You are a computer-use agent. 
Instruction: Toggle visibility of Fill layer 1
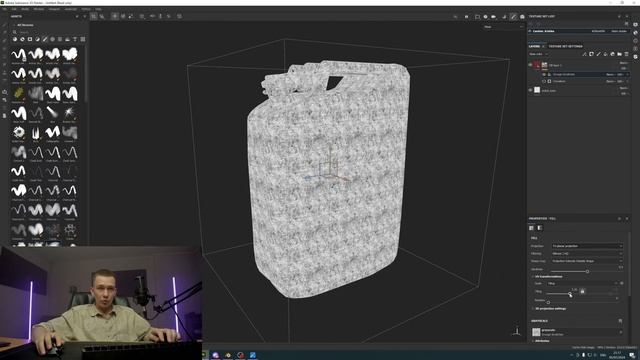click(530, 65)
